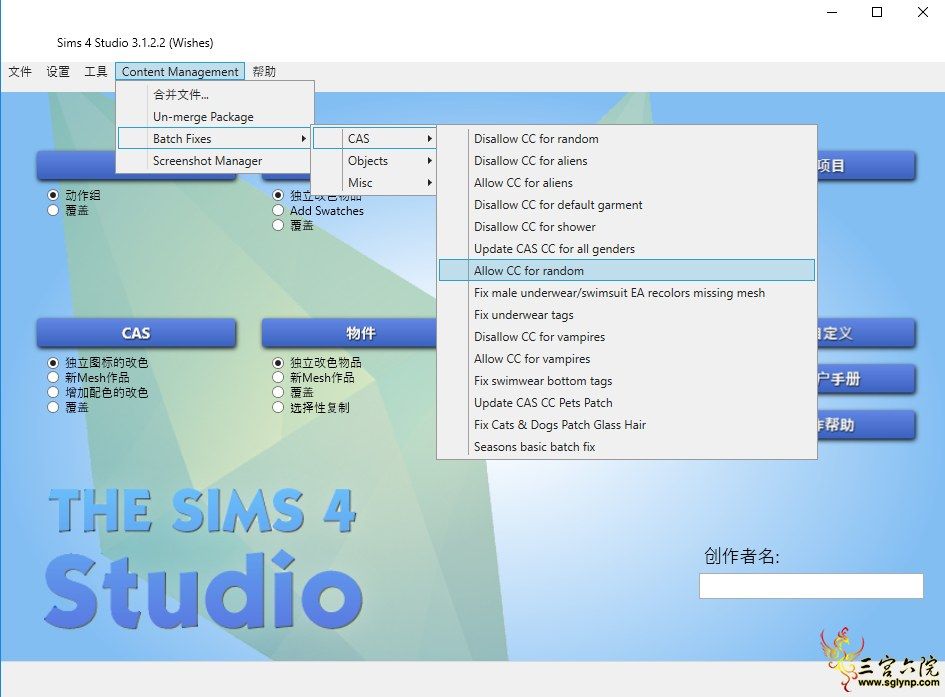Select the 动作組 radio button

coord(53,195)
